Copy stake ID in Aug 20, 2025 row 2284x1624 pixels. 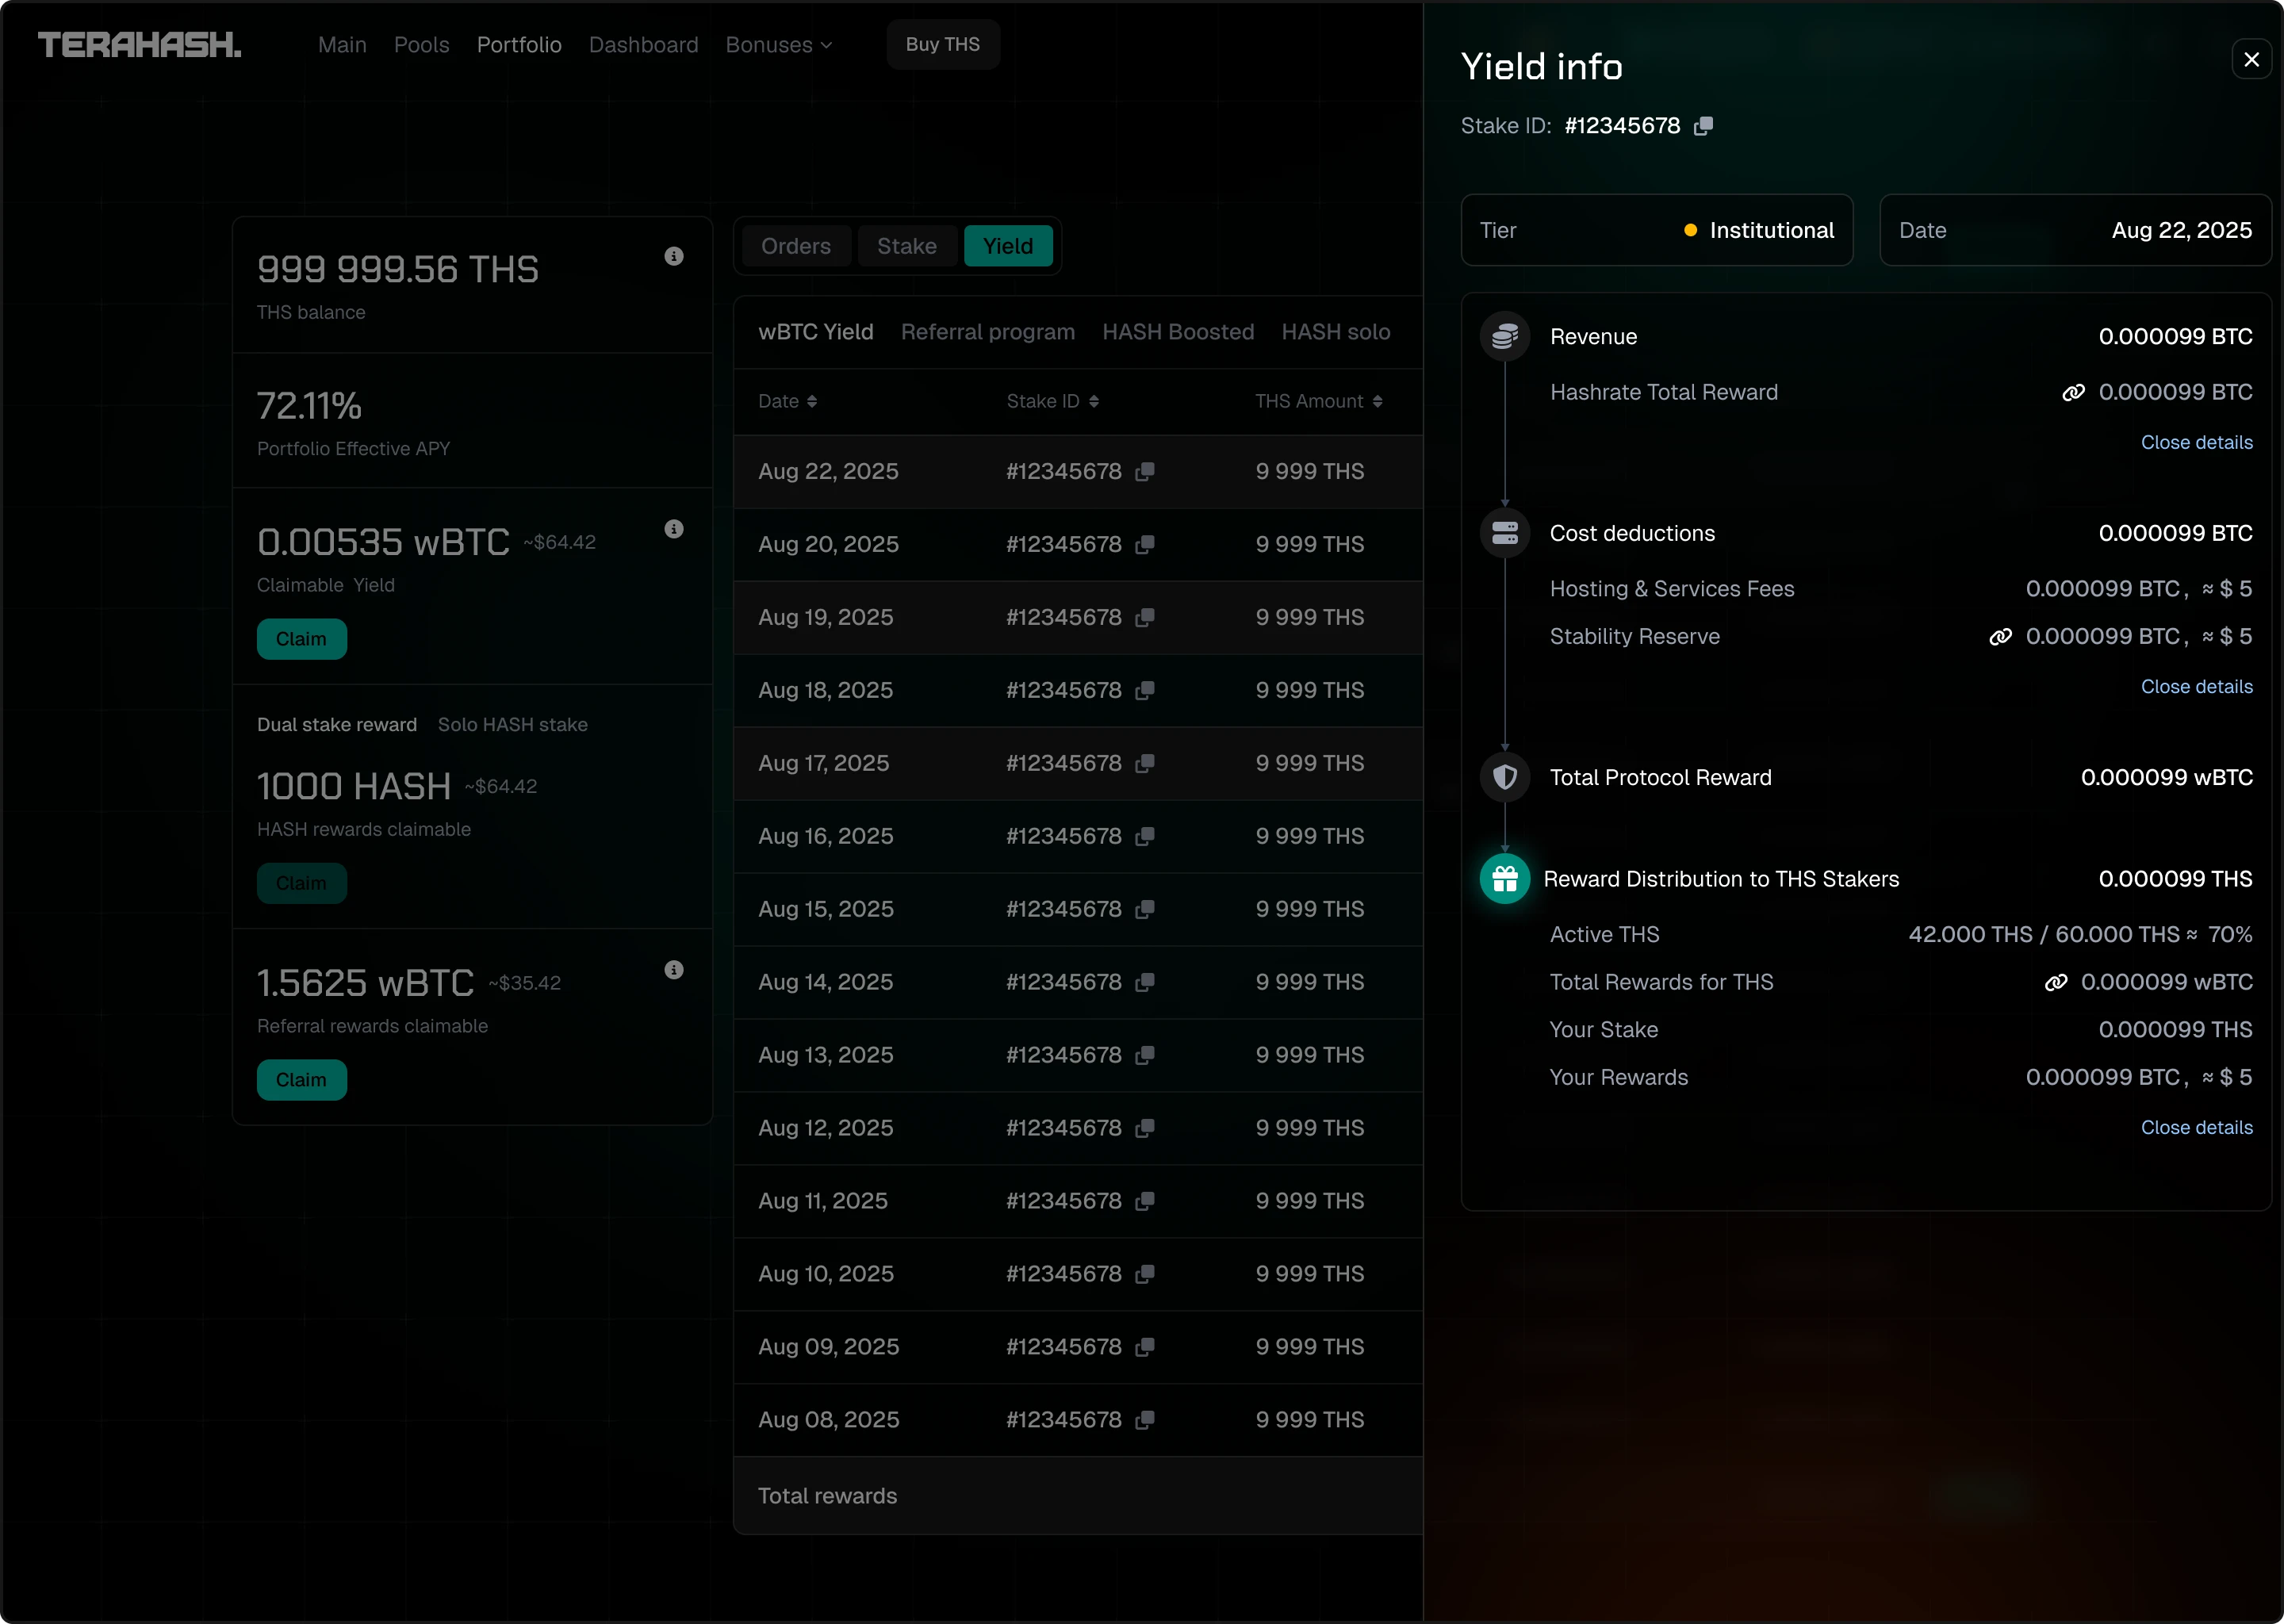click(x=1145, y=545)
